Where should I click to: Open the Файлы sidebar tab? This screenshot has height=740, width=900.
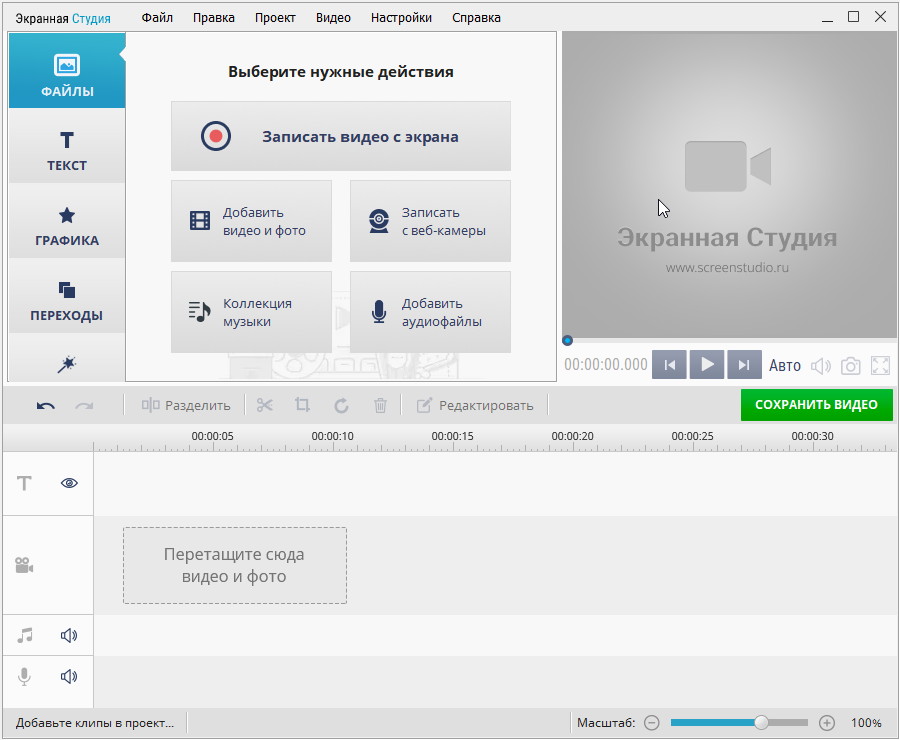click(67, 71)
